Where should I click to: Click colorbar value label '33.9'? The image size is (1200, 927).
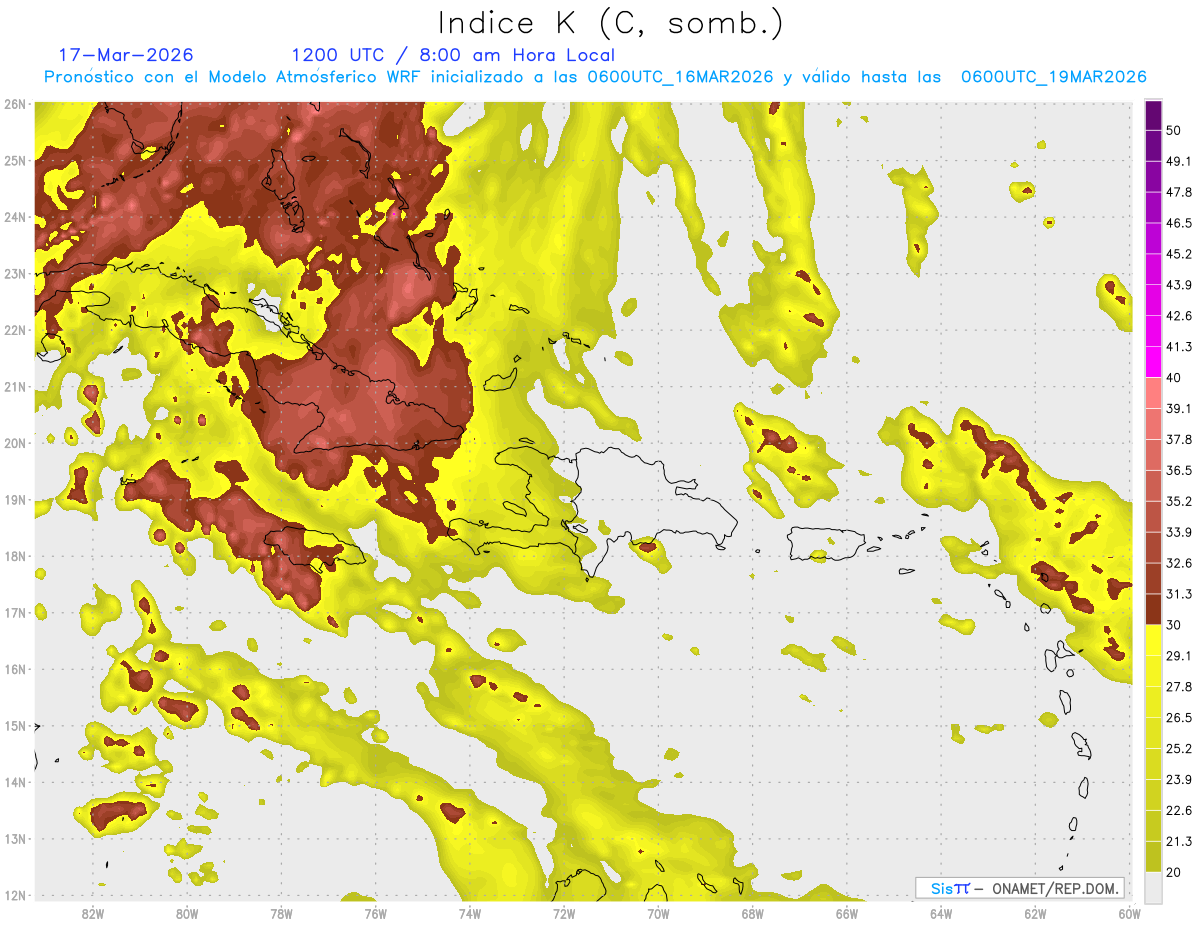[x=1179, y=532]
